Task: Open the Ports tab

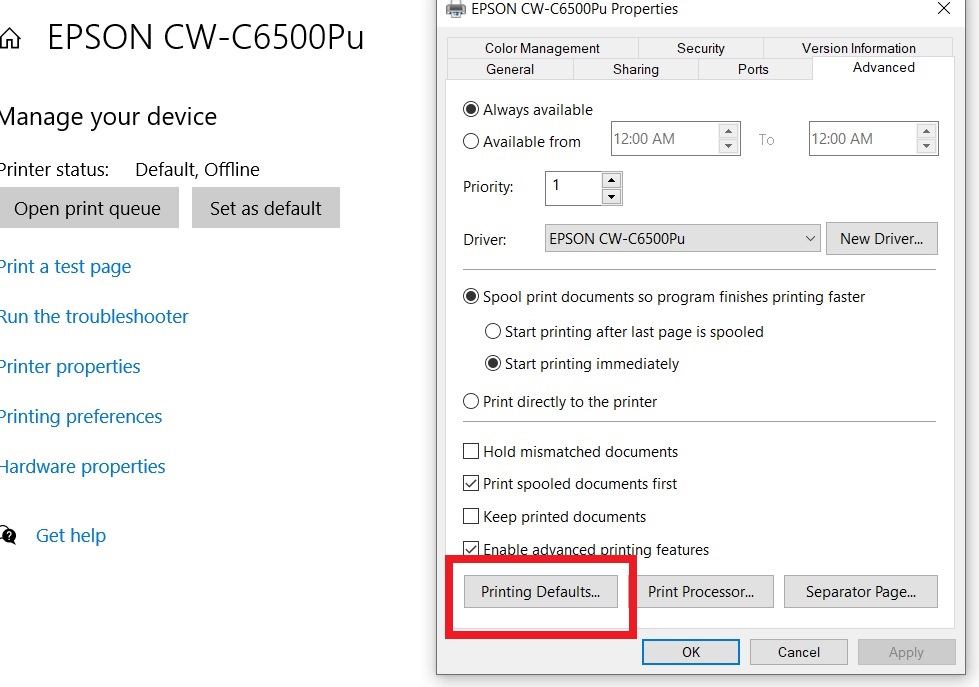Action: (x=753, y=69)
